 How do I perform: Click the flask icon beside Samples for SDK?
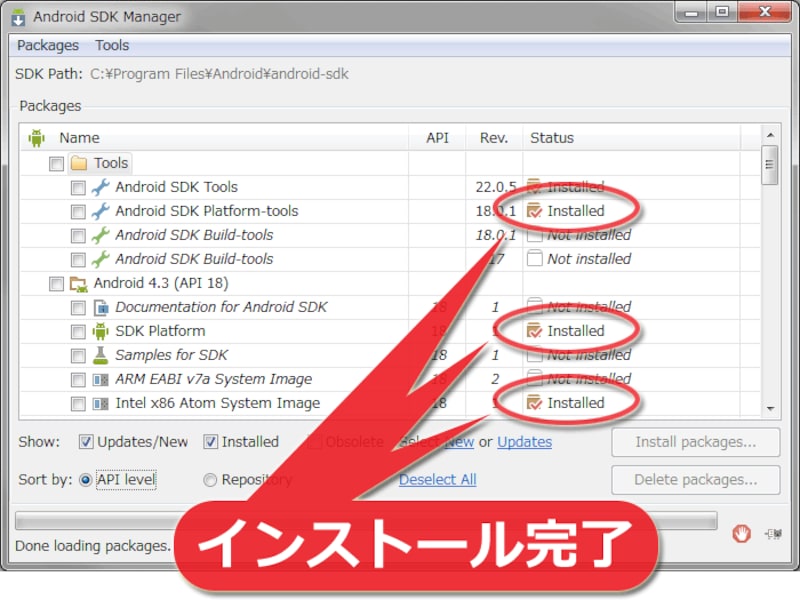(100, 355)
